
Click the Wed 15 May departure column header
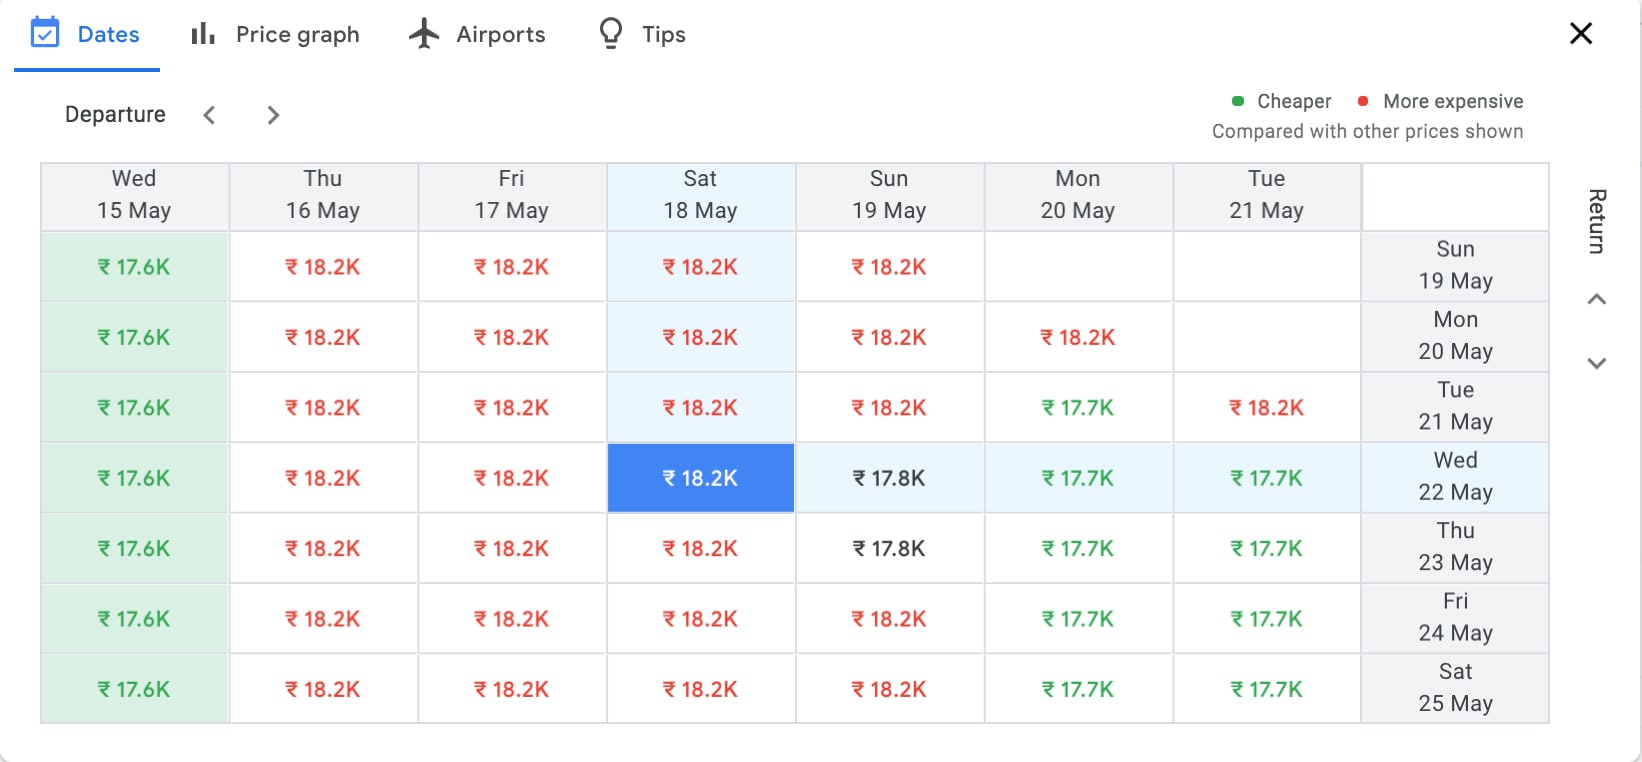pyautogui.click(x=134, y=195)
